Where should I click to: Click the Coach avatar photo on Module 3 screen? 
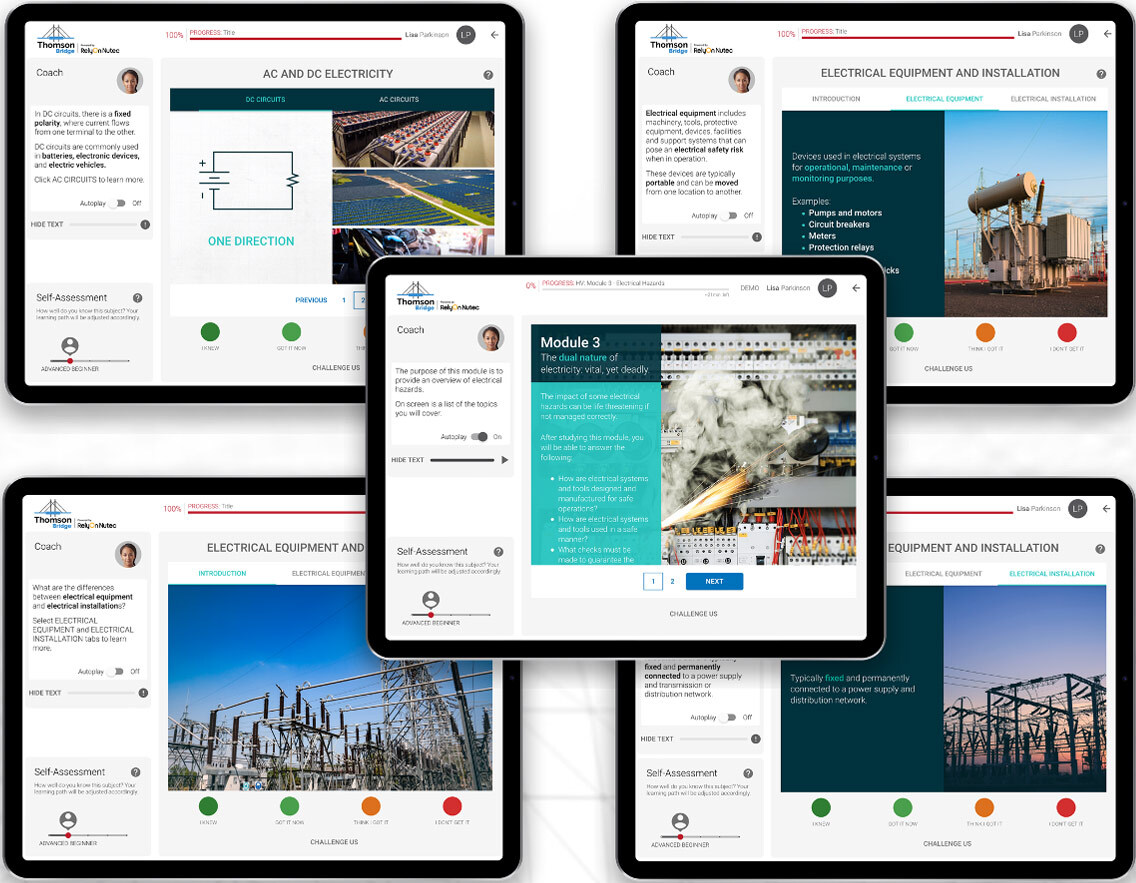pyautogui.click(x=491, y=337)
